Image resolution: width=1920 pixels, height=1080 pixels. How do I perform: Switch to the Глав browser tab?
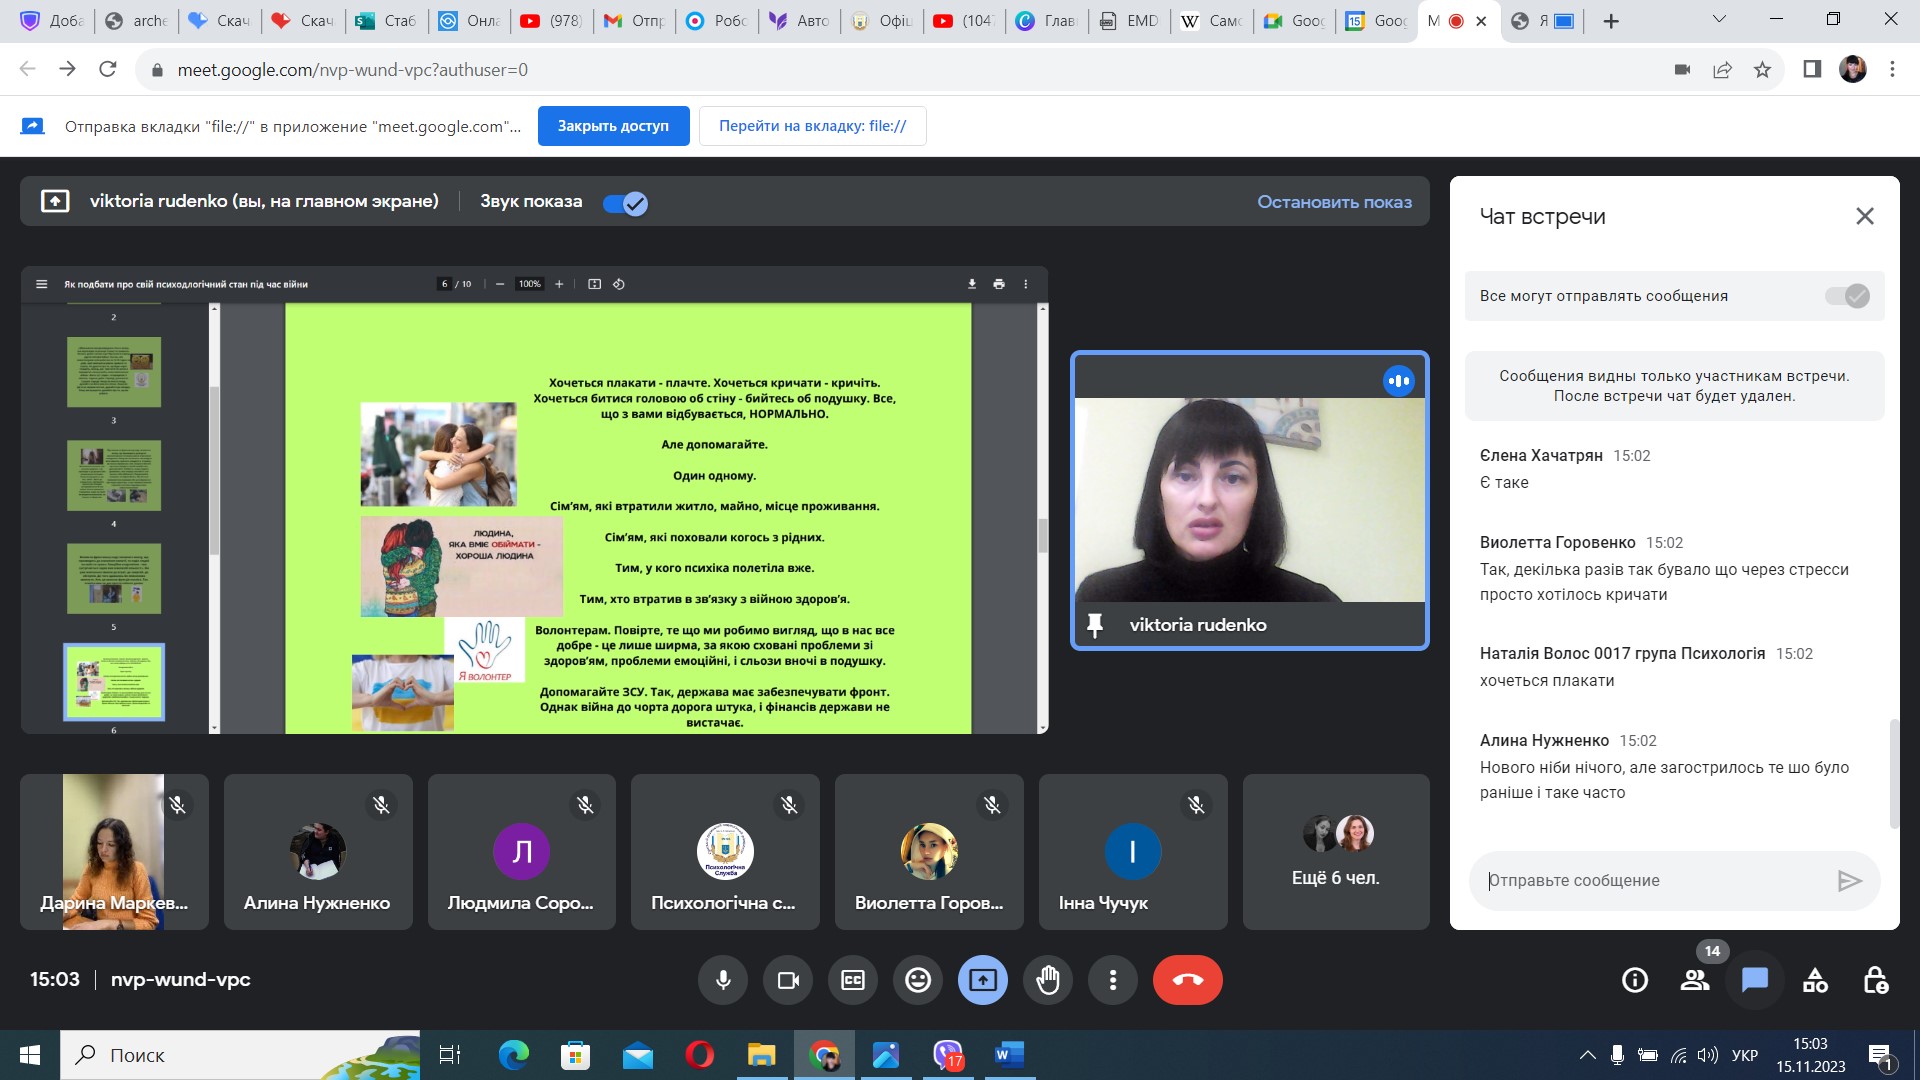[1047, 21]
